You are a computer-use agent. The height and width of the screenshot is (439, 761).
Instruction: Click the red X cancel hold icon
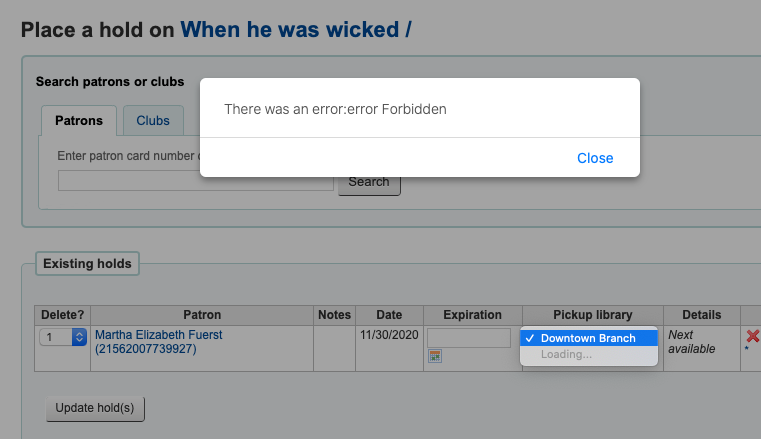pyautogui.click(x=752, y=336)
